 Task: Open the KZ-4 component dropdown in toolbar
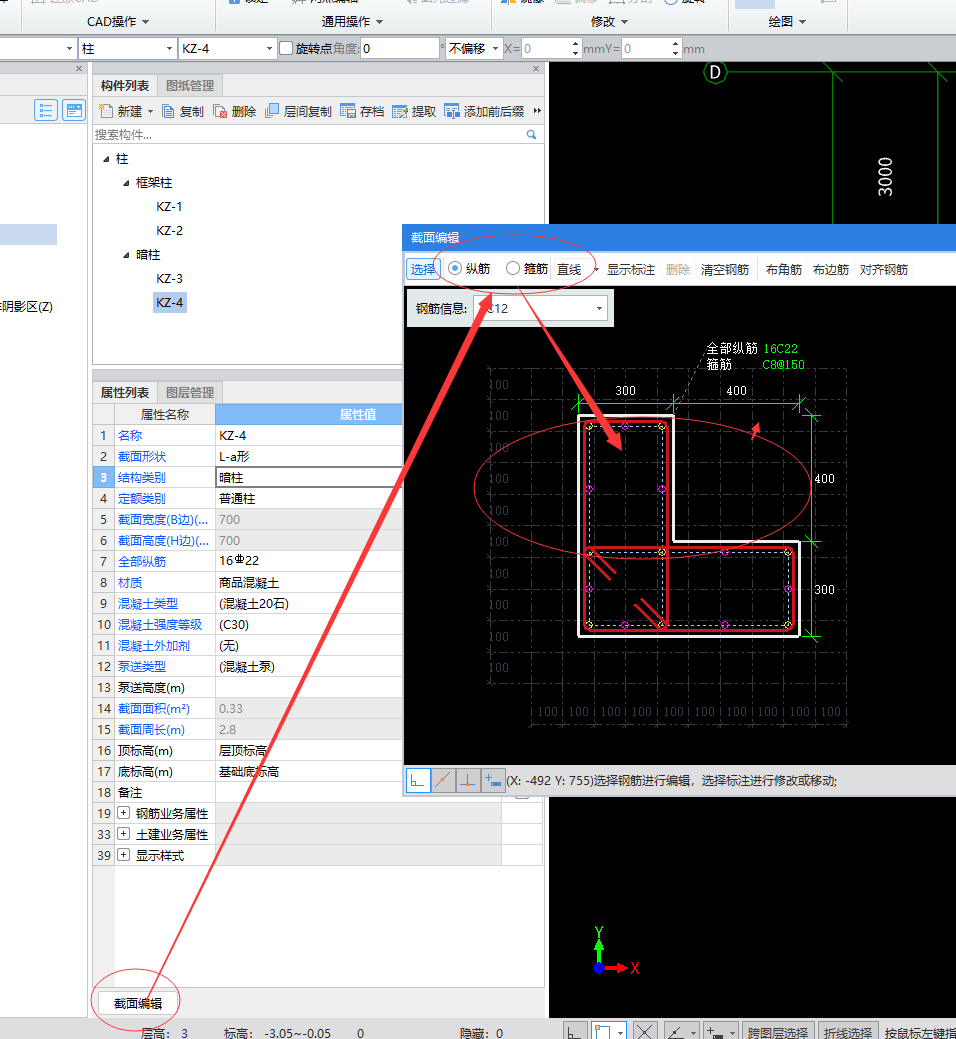(269, 48)
